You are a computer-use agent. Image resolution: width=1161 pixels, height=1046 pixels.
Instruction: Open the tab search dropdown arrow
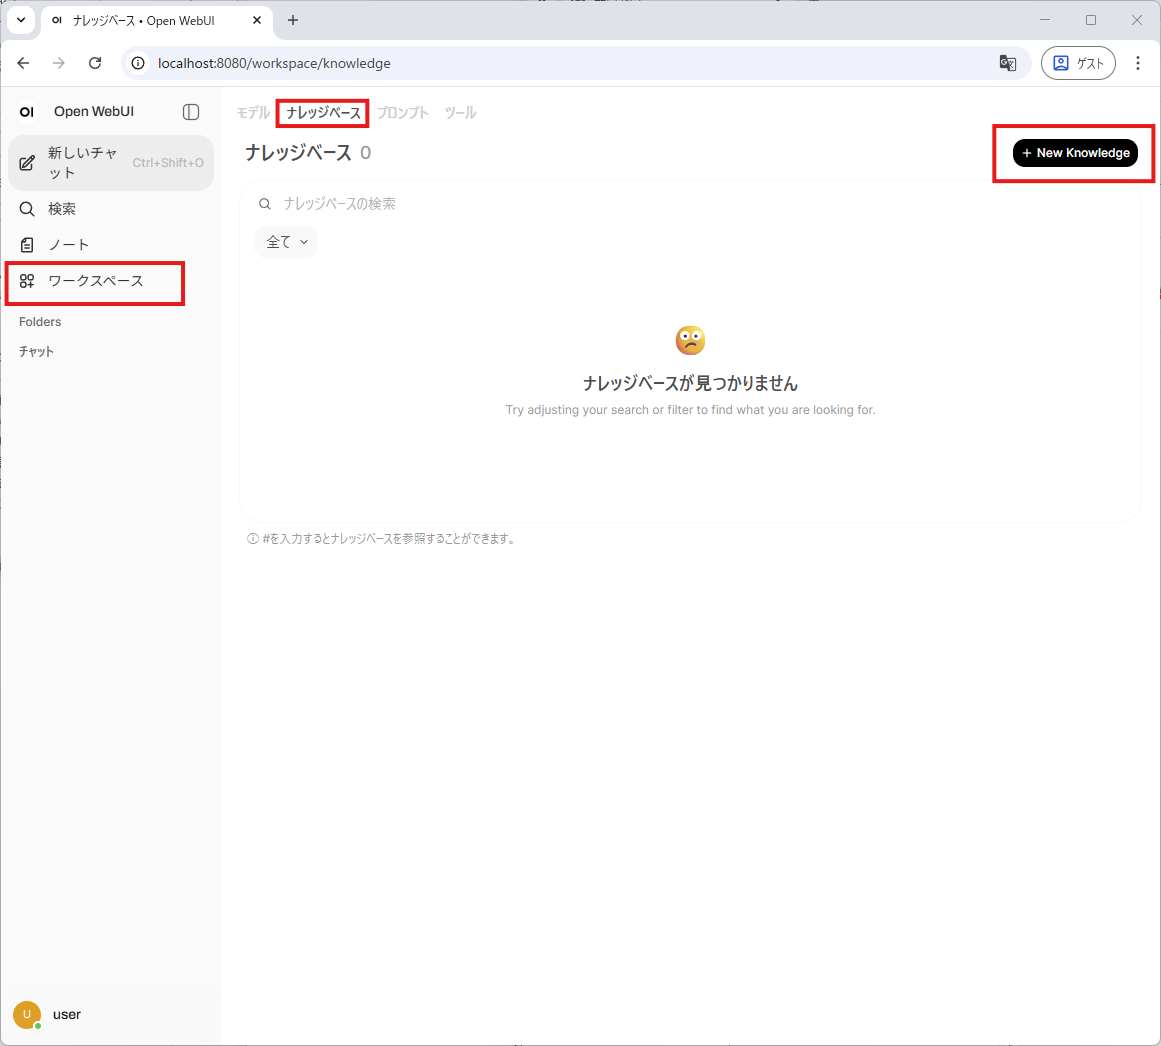(21, 20)
